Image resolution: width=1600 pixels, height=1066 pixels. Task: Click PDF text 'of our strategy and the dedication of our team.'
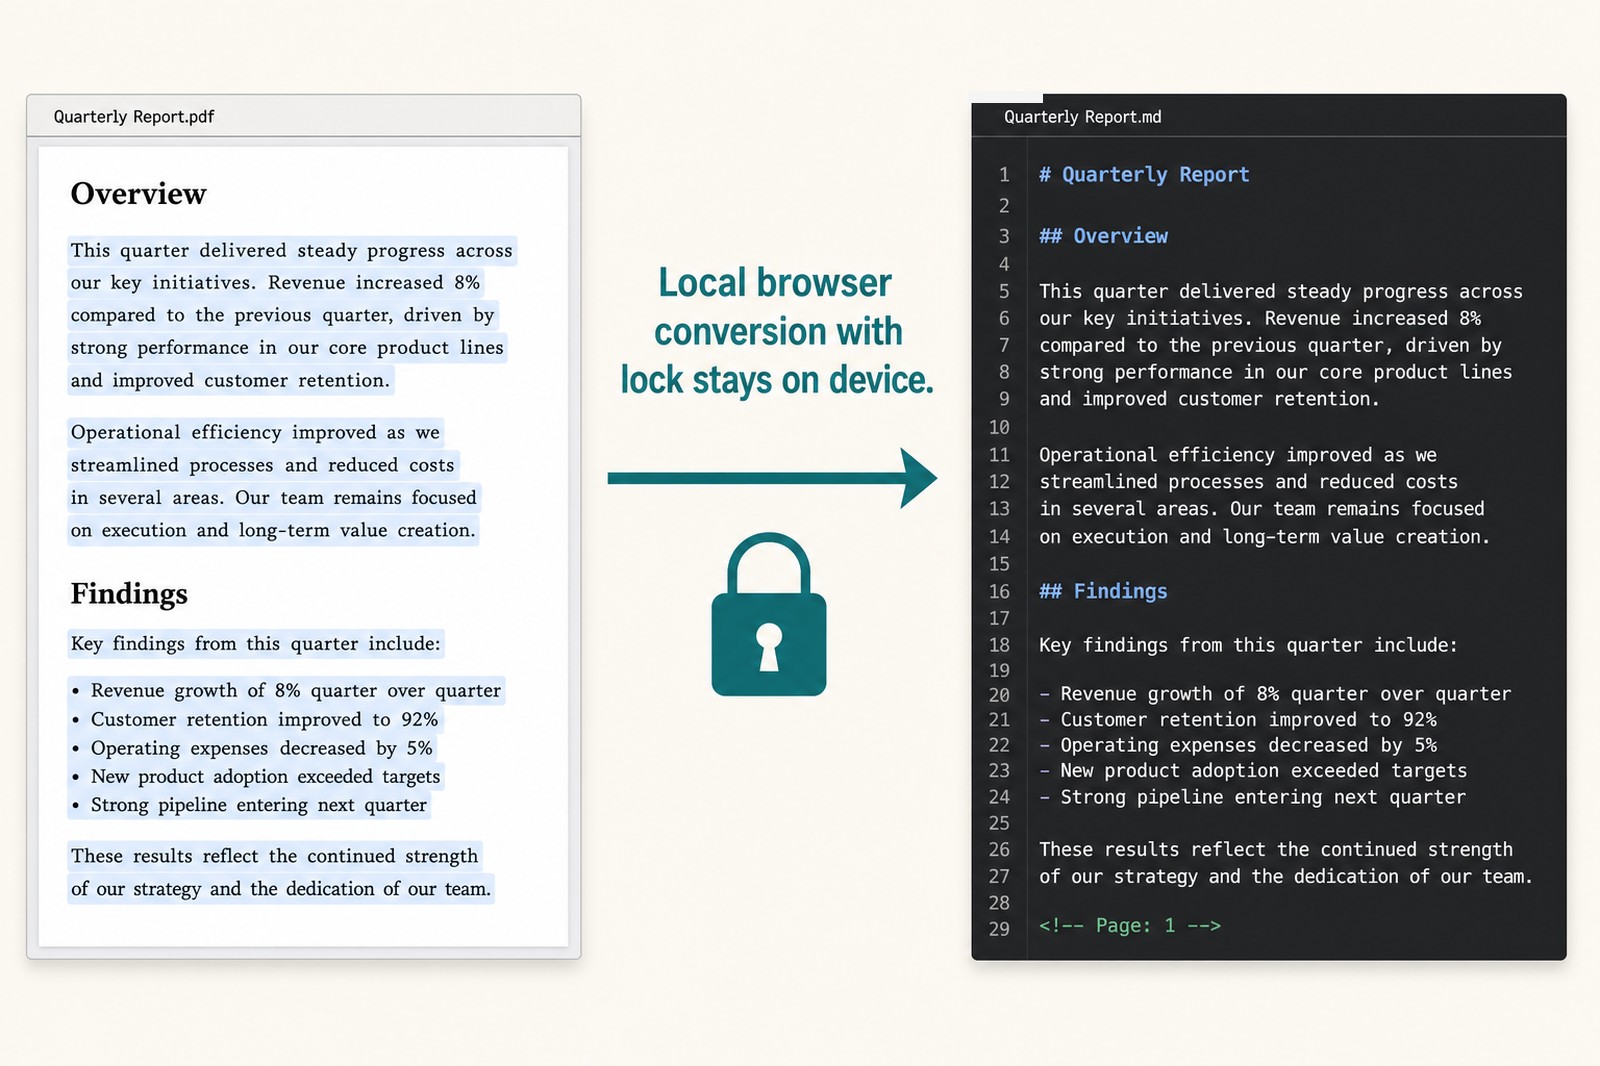click(281, 889)
